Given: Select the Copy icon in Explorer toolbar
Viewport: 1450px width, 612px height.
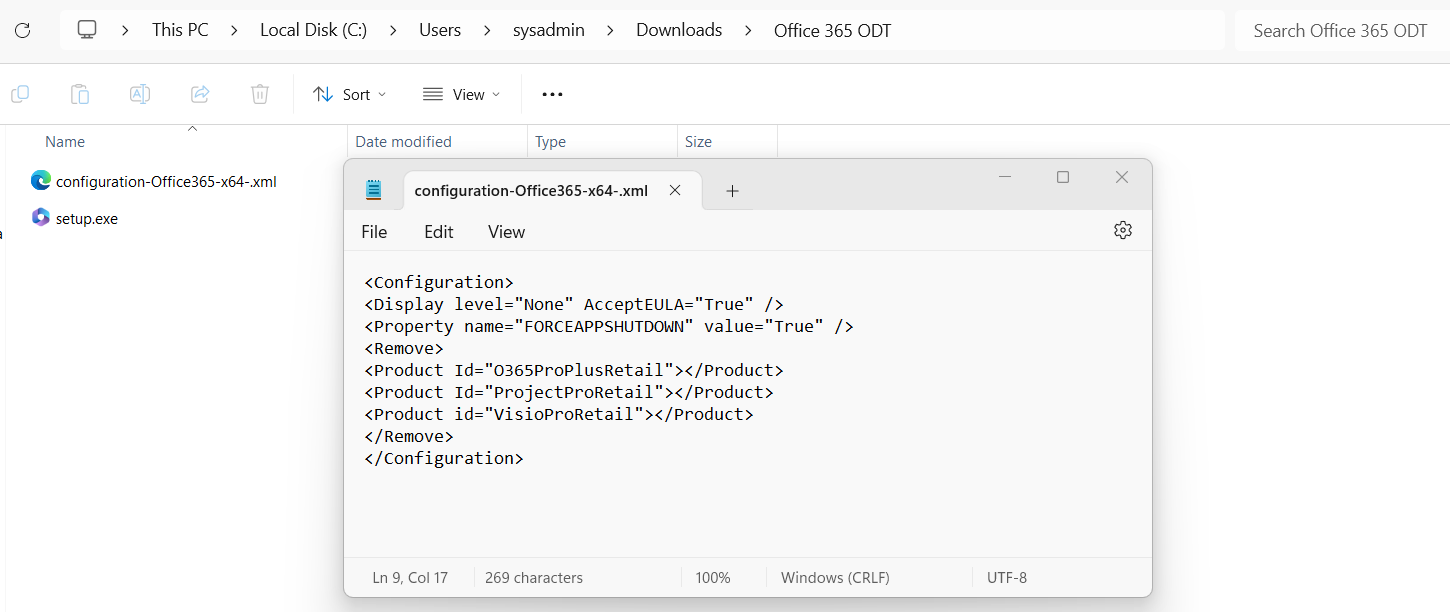Looking at the screenshot, I should [x=20, y=93].
